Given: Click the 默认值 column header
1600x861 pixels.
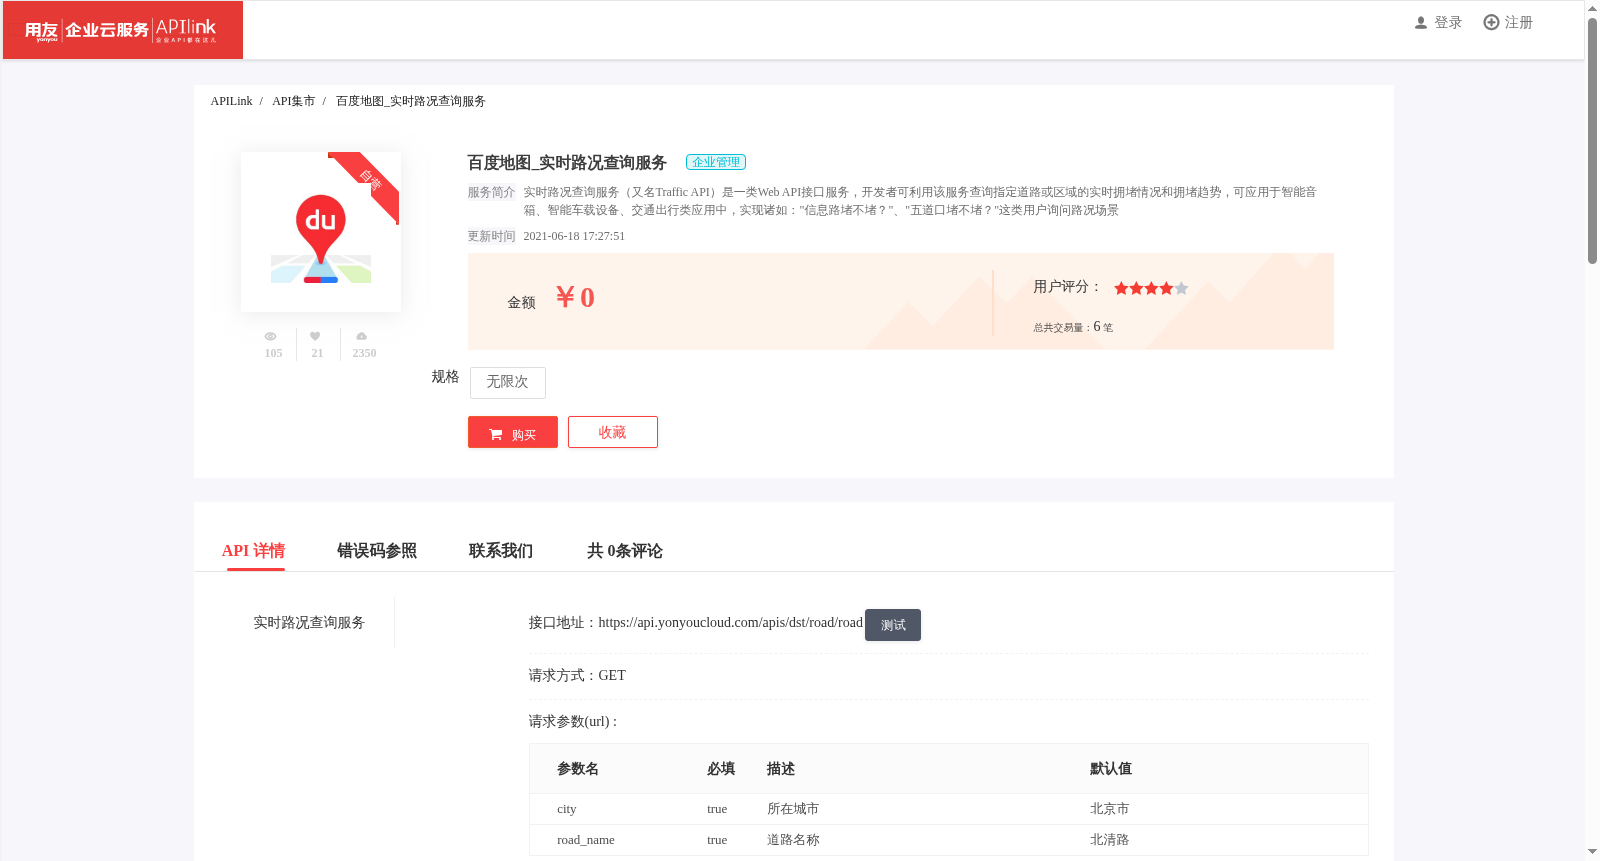Looking at the screenshot, I should [x=1111, y=769].
